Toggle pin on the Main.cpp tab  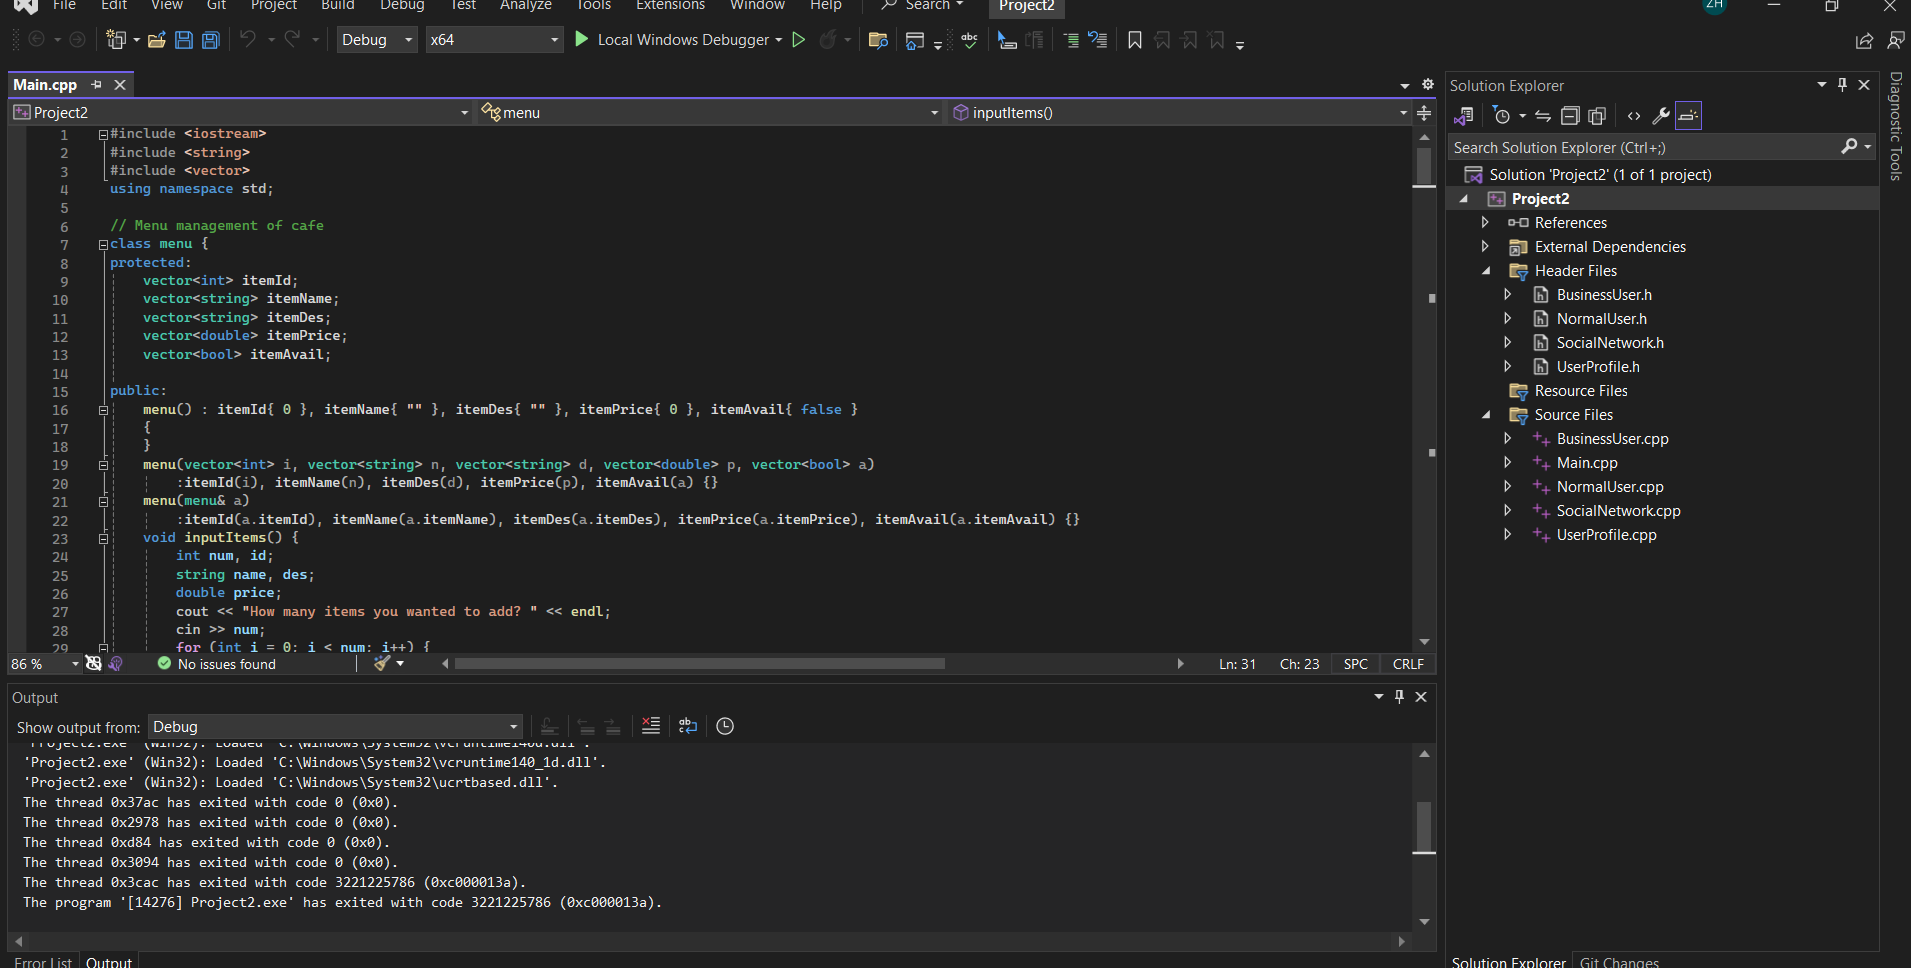point(97,85)
